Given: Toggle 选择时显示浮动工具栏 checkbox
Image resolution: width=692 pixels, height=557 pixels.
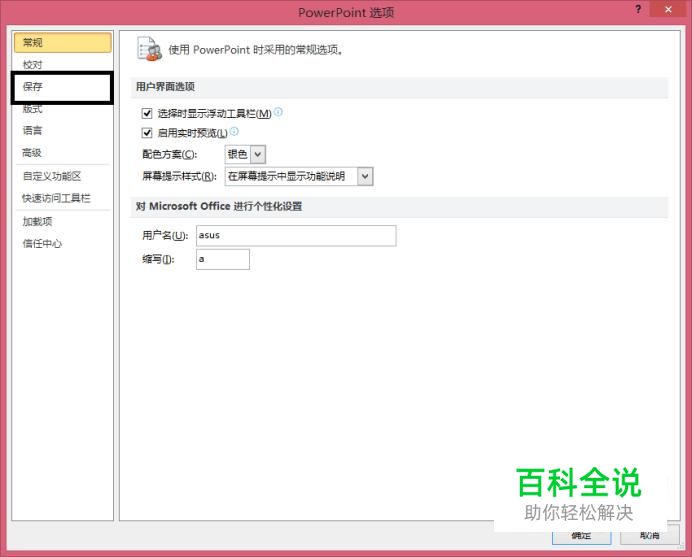Looking at the screenshot, I should point(147,114).
